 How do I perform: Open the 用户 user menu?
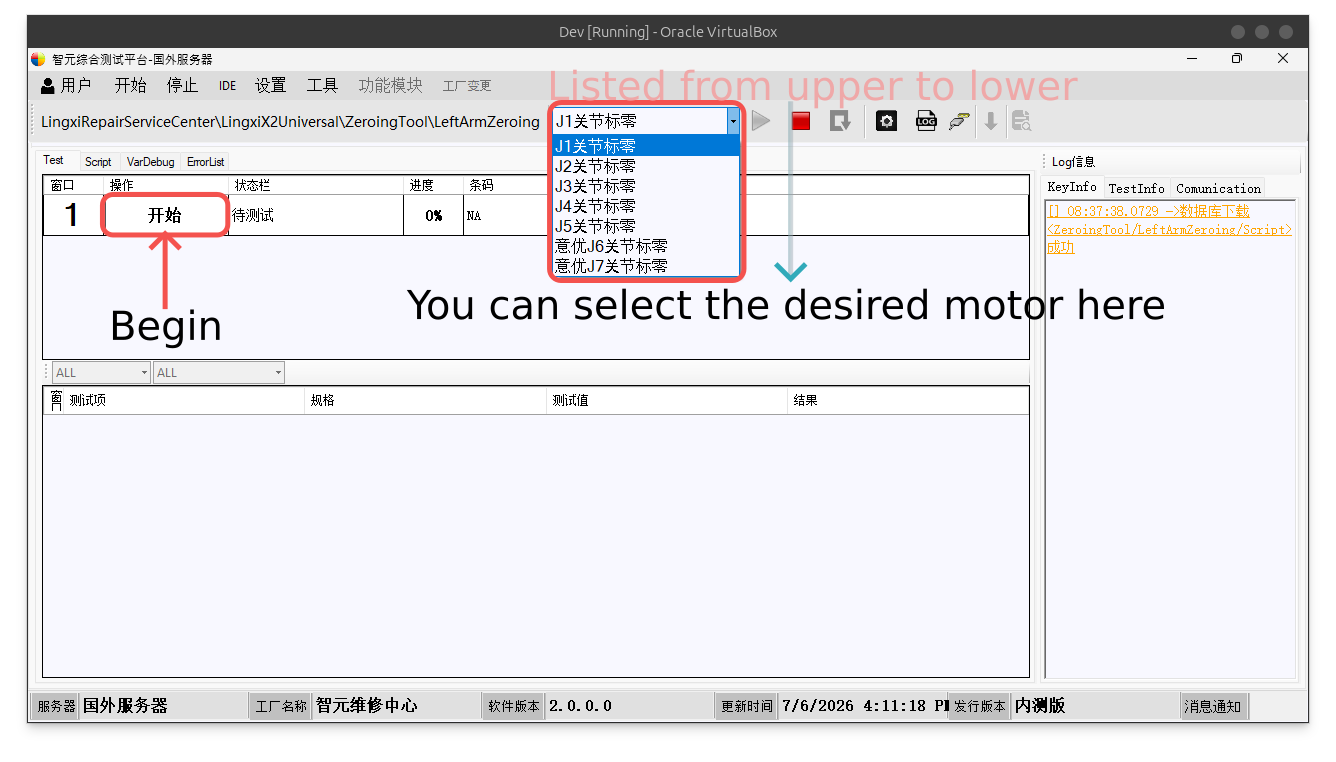tap(66, 86)
